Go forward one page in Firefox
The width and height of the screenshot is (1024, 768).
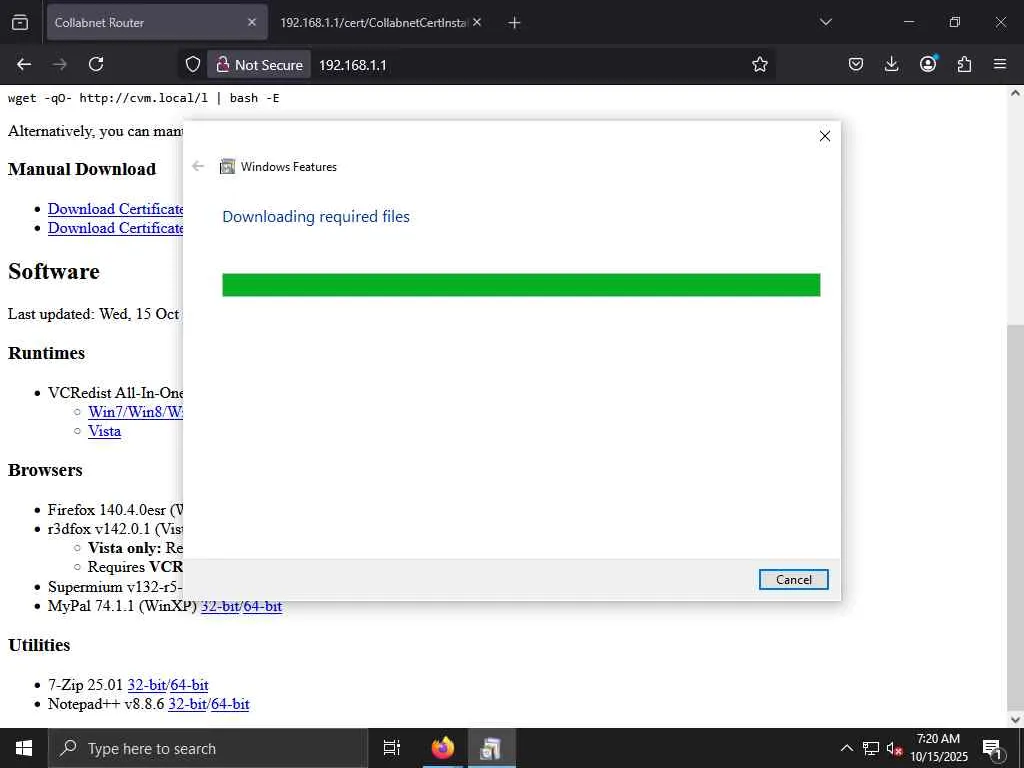tap(60, 64)
